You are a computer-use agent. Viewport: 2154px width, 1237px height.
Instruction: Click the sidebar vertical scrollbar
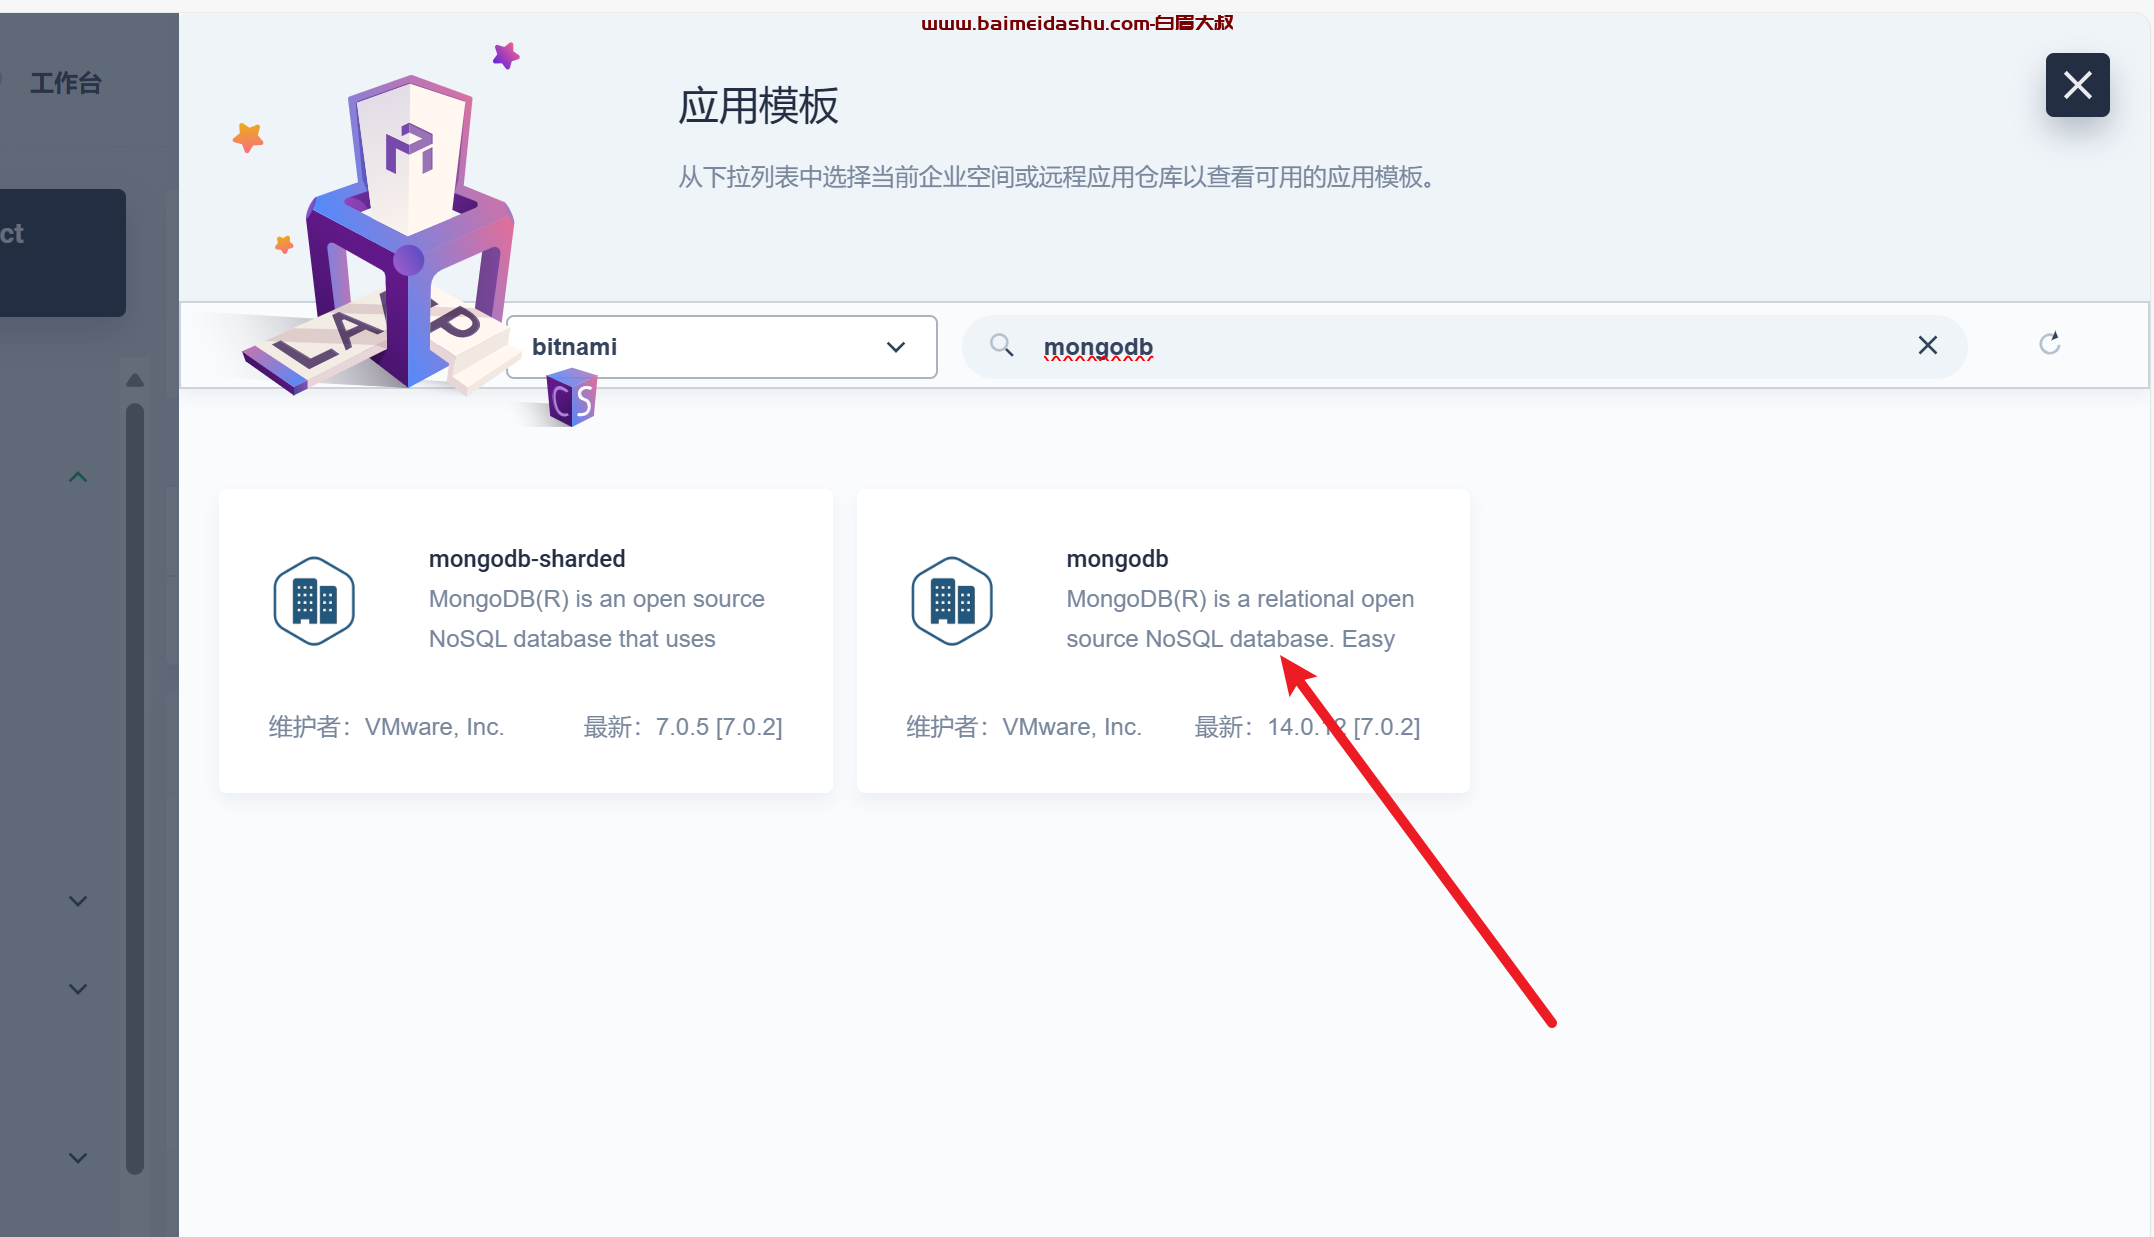[x=135, y=788]
